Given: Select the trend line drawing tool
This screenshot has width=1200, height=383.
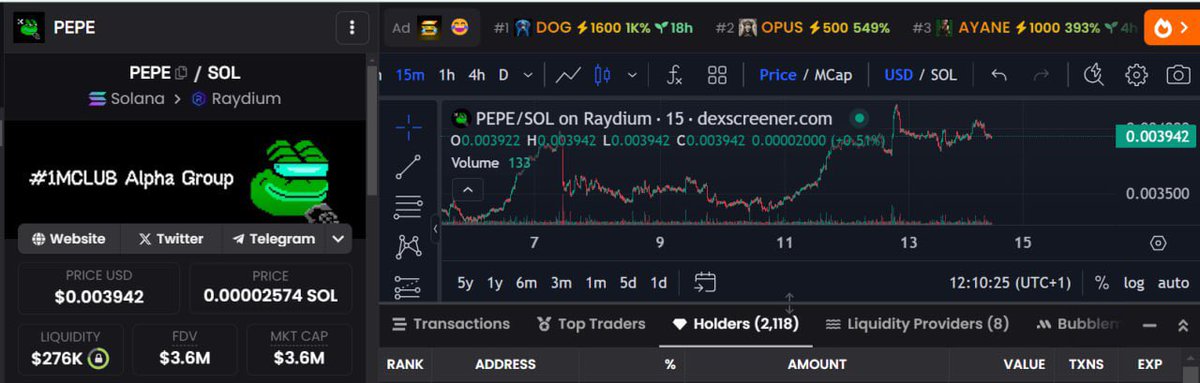Looking at the screenshot, I should click(x=408, y=167).
